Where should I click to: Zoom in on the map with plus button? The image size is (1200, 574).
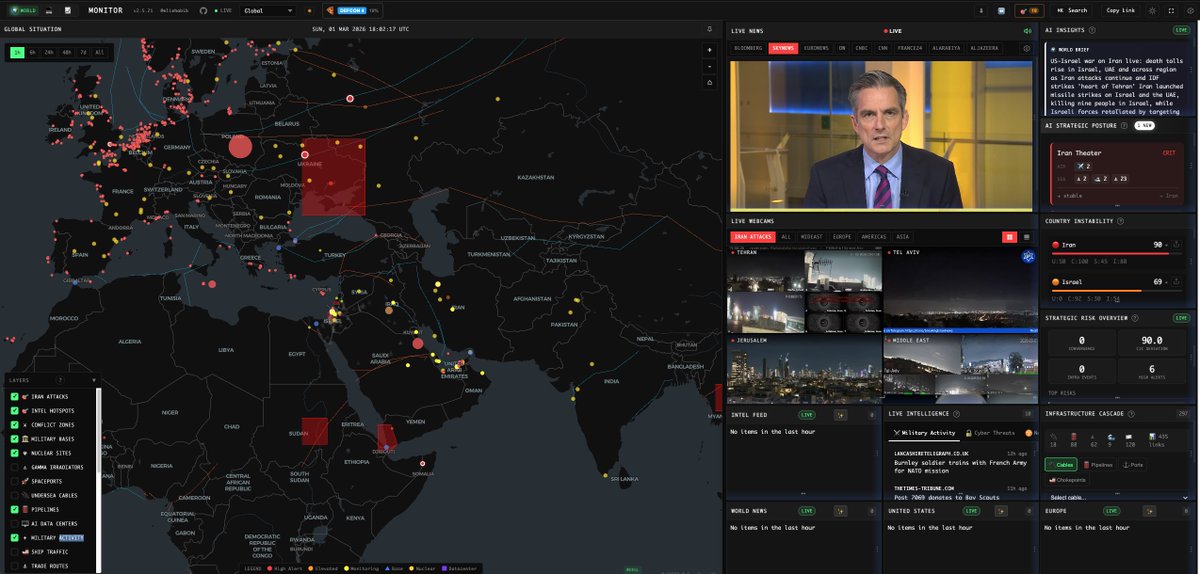click(710, 49)
